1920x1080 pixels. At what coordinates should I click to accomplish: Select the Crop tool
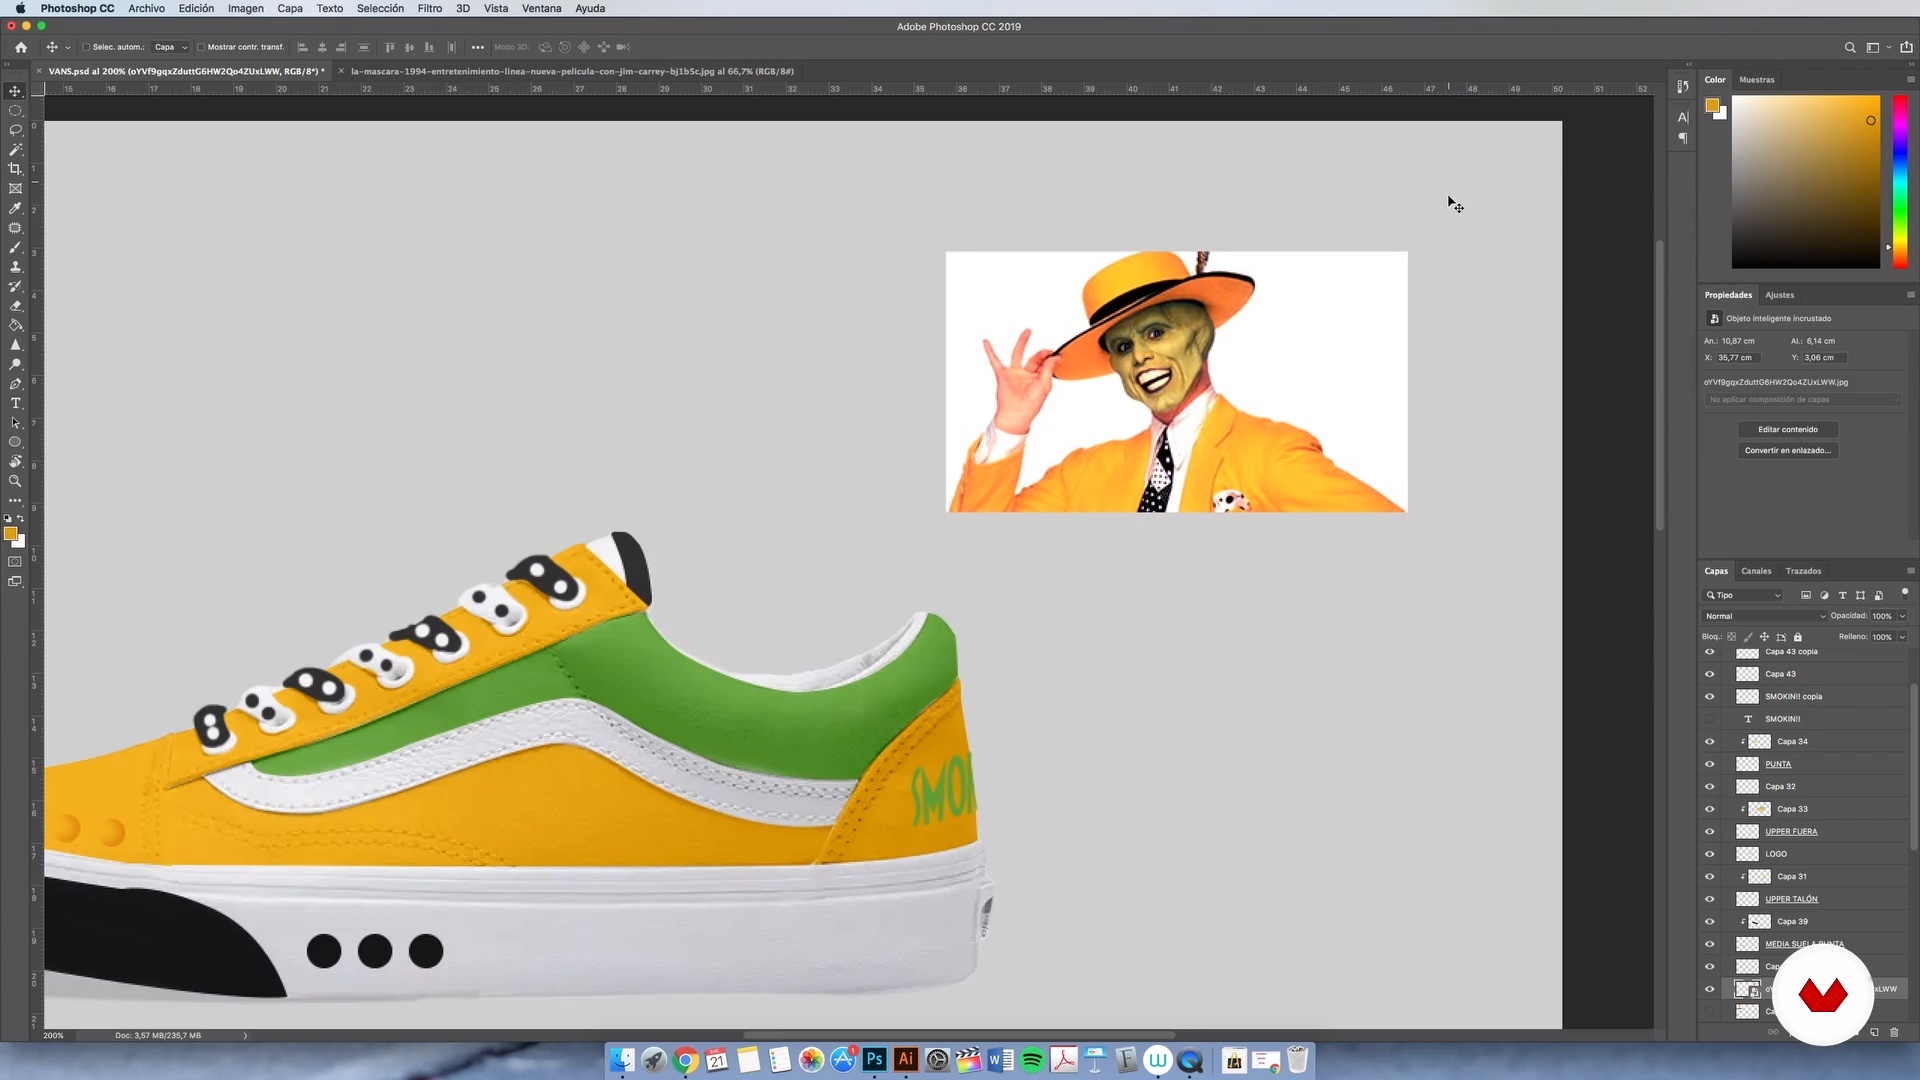[x=15, y=169]
